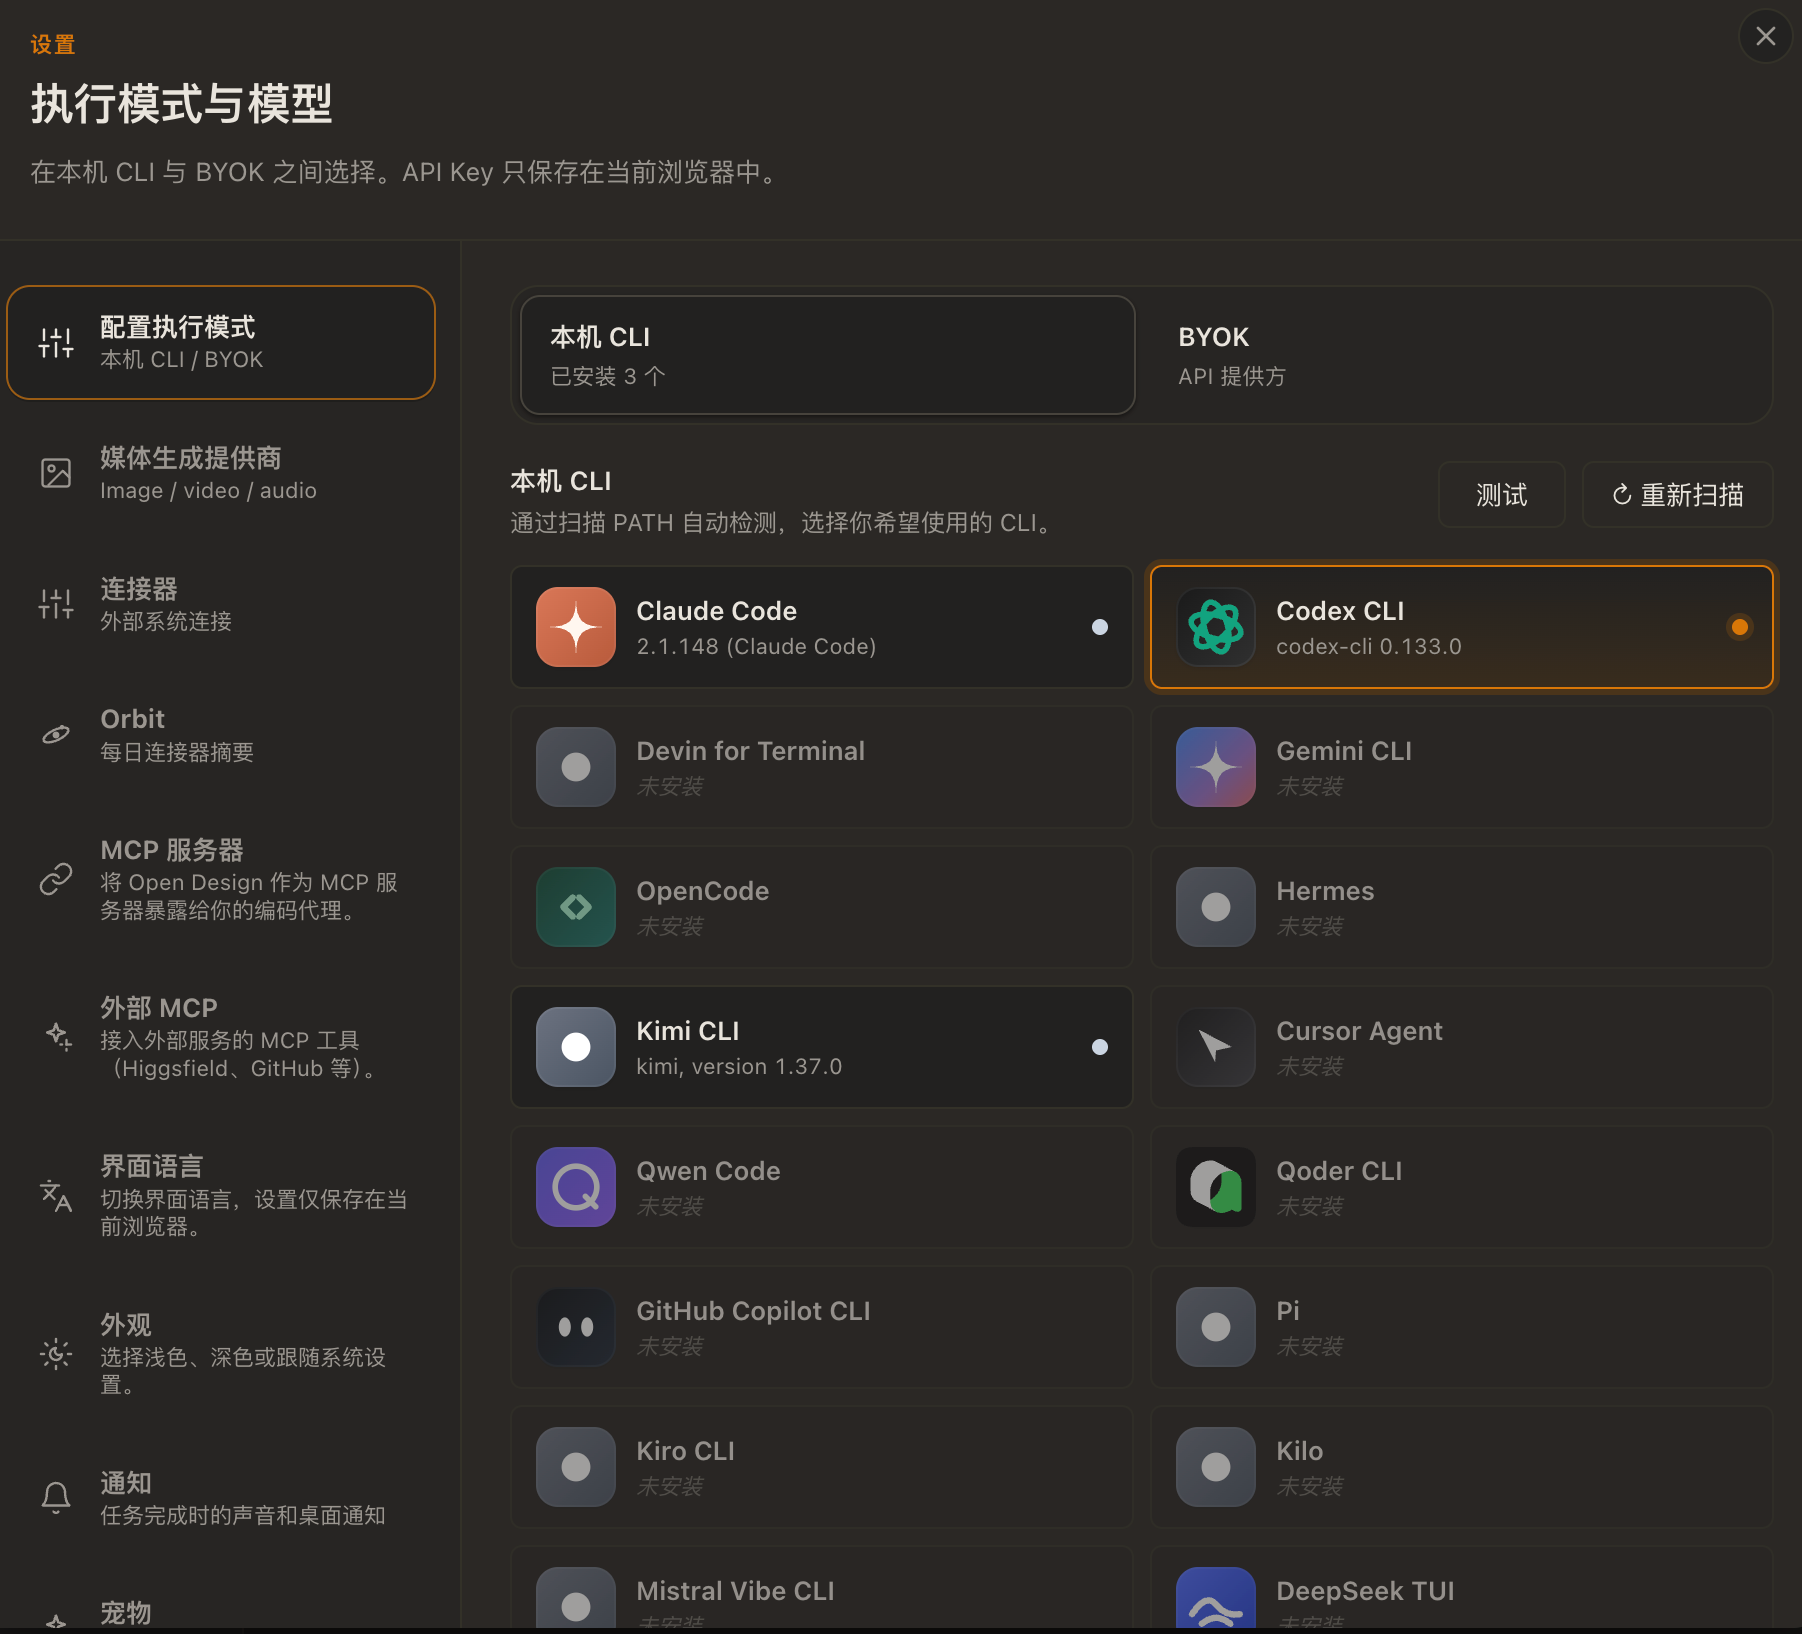Click the Claude Code starburst icon
This screenshot has height=1634, width=1802.
coord(576,627)
